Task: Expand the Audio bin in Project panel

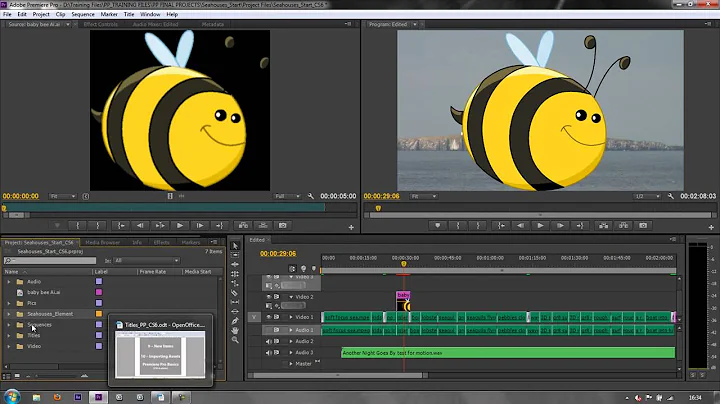Action: [9, 281]
